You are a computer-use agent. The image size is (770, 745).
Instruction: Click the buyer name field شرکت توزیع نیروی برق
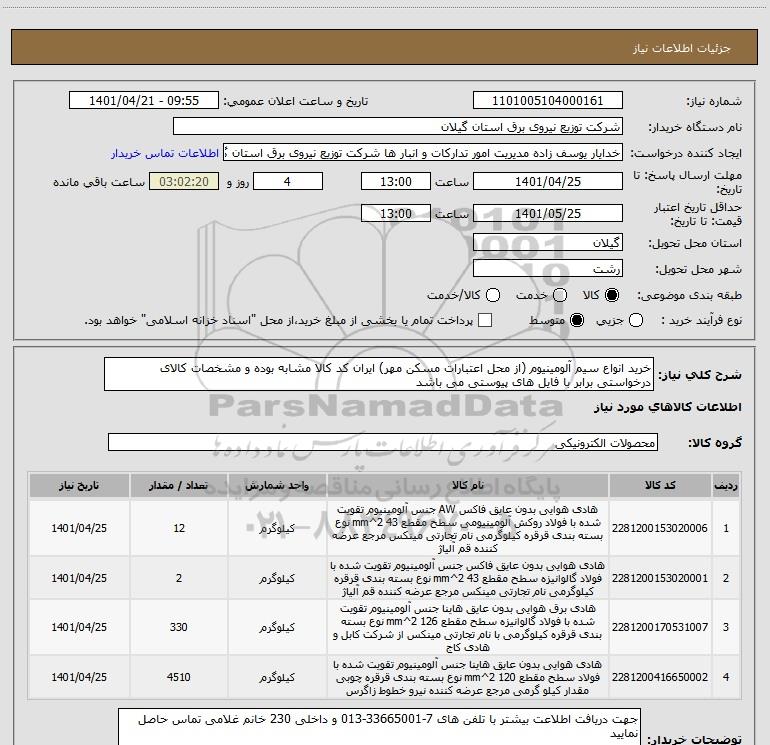click(398, 127)
